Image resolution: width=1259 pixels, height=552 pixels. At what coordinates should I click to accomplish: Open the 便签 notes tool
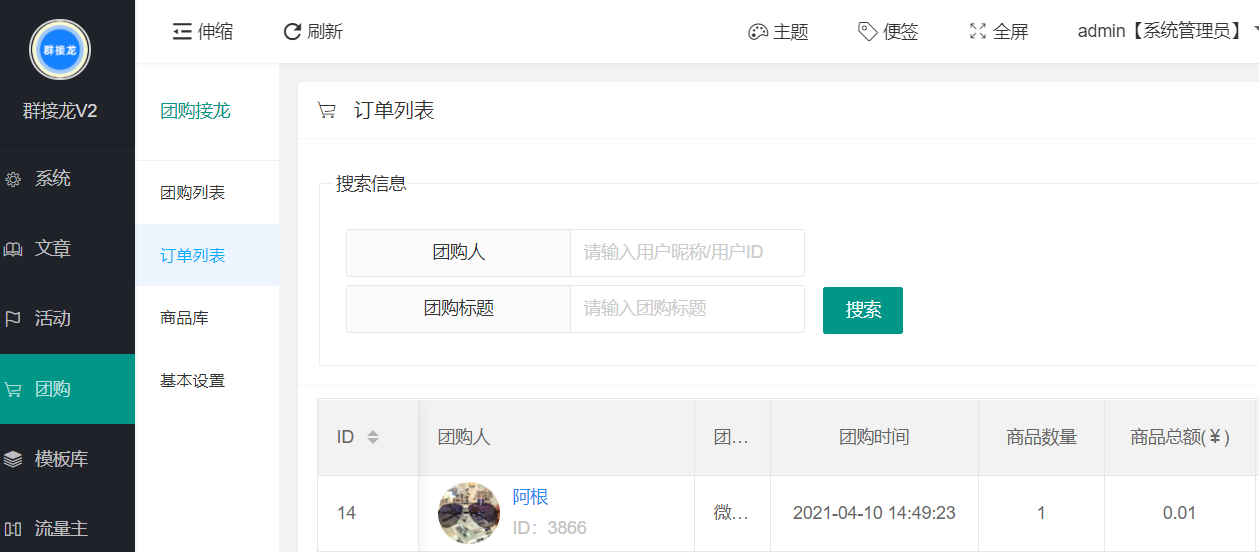888,32
